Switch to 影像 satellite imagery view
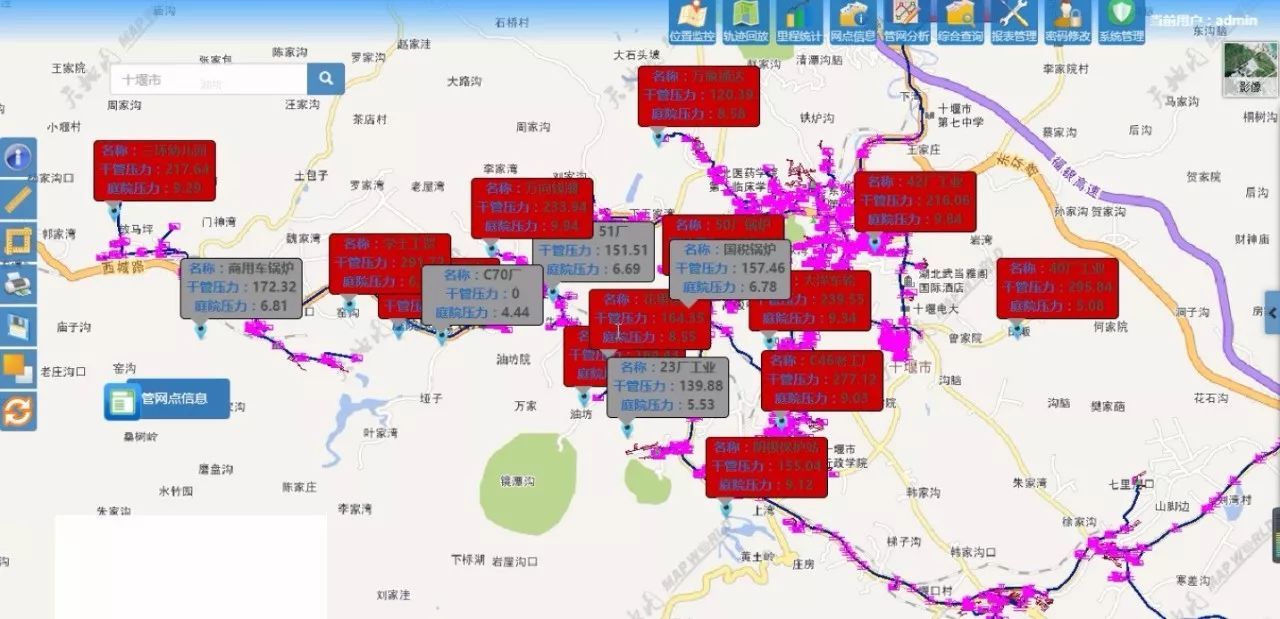1280x619 pixels. (1250, 69)
